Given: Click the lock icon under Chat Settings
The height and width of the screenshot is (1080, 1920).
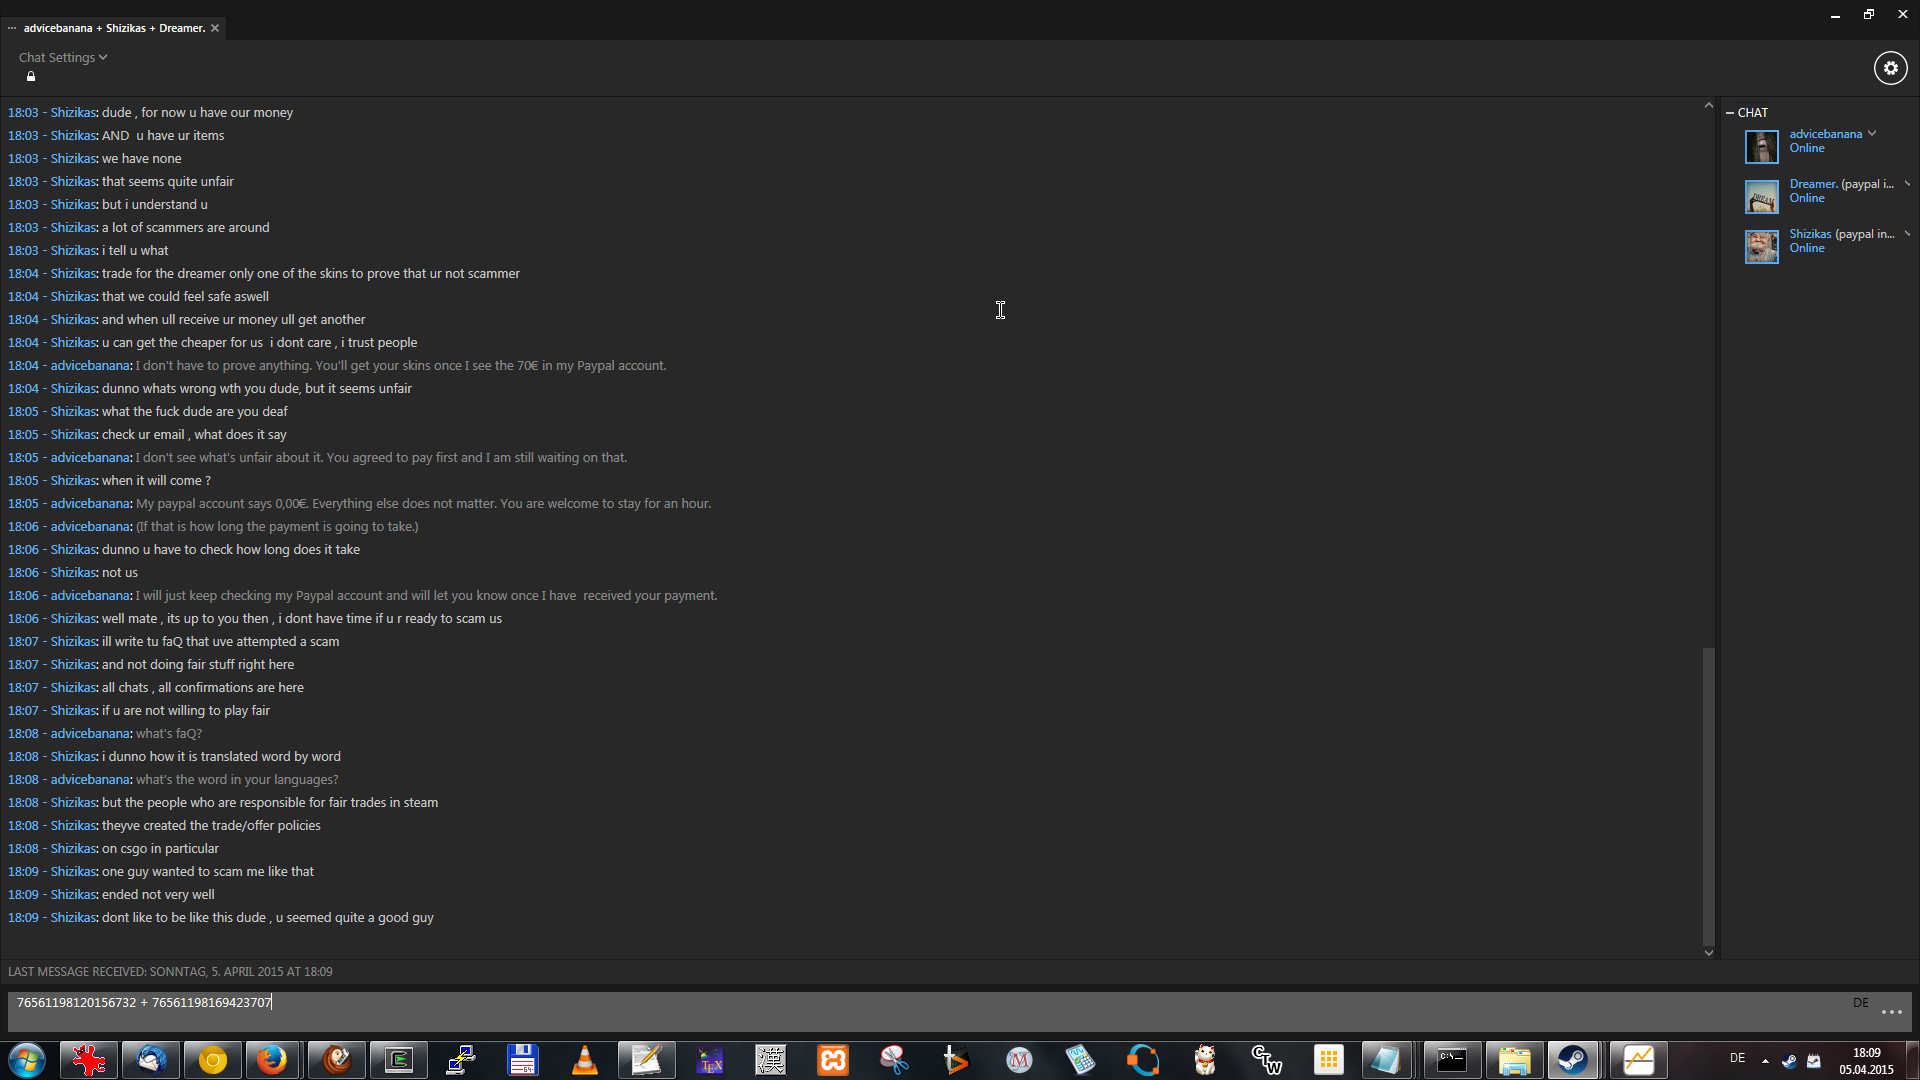Looking at the screenshot, I should (x=31, y=77).
